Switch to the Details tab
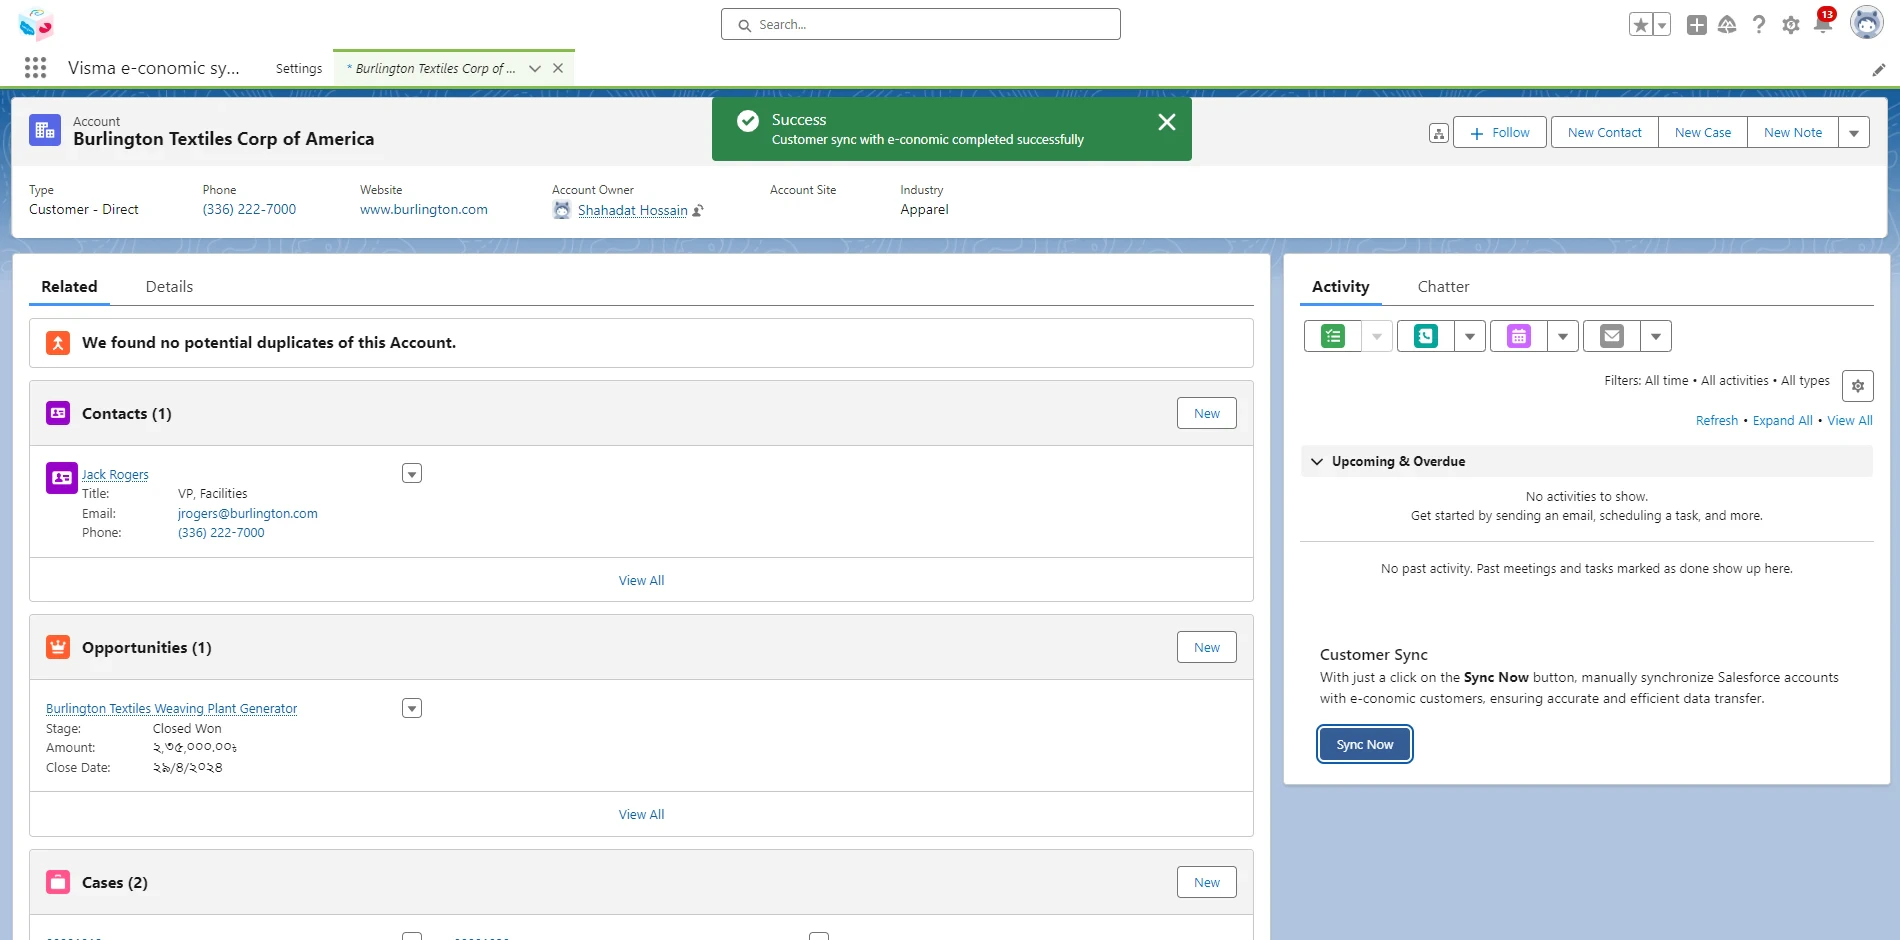 169,286
